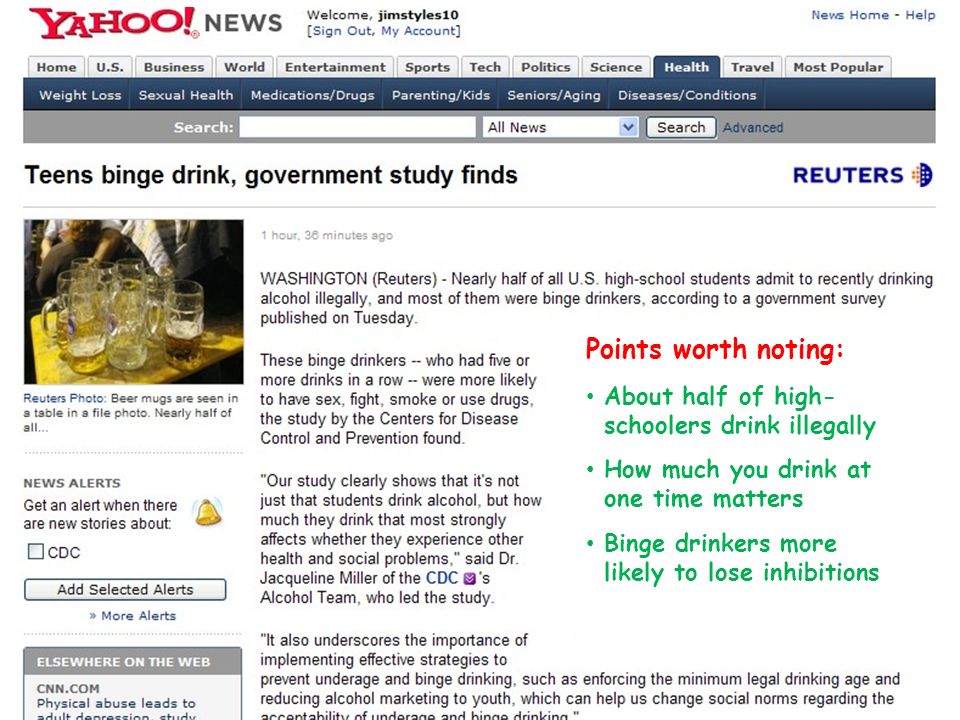
Task: Open the Sports tab
Action: tap(427, 67)
